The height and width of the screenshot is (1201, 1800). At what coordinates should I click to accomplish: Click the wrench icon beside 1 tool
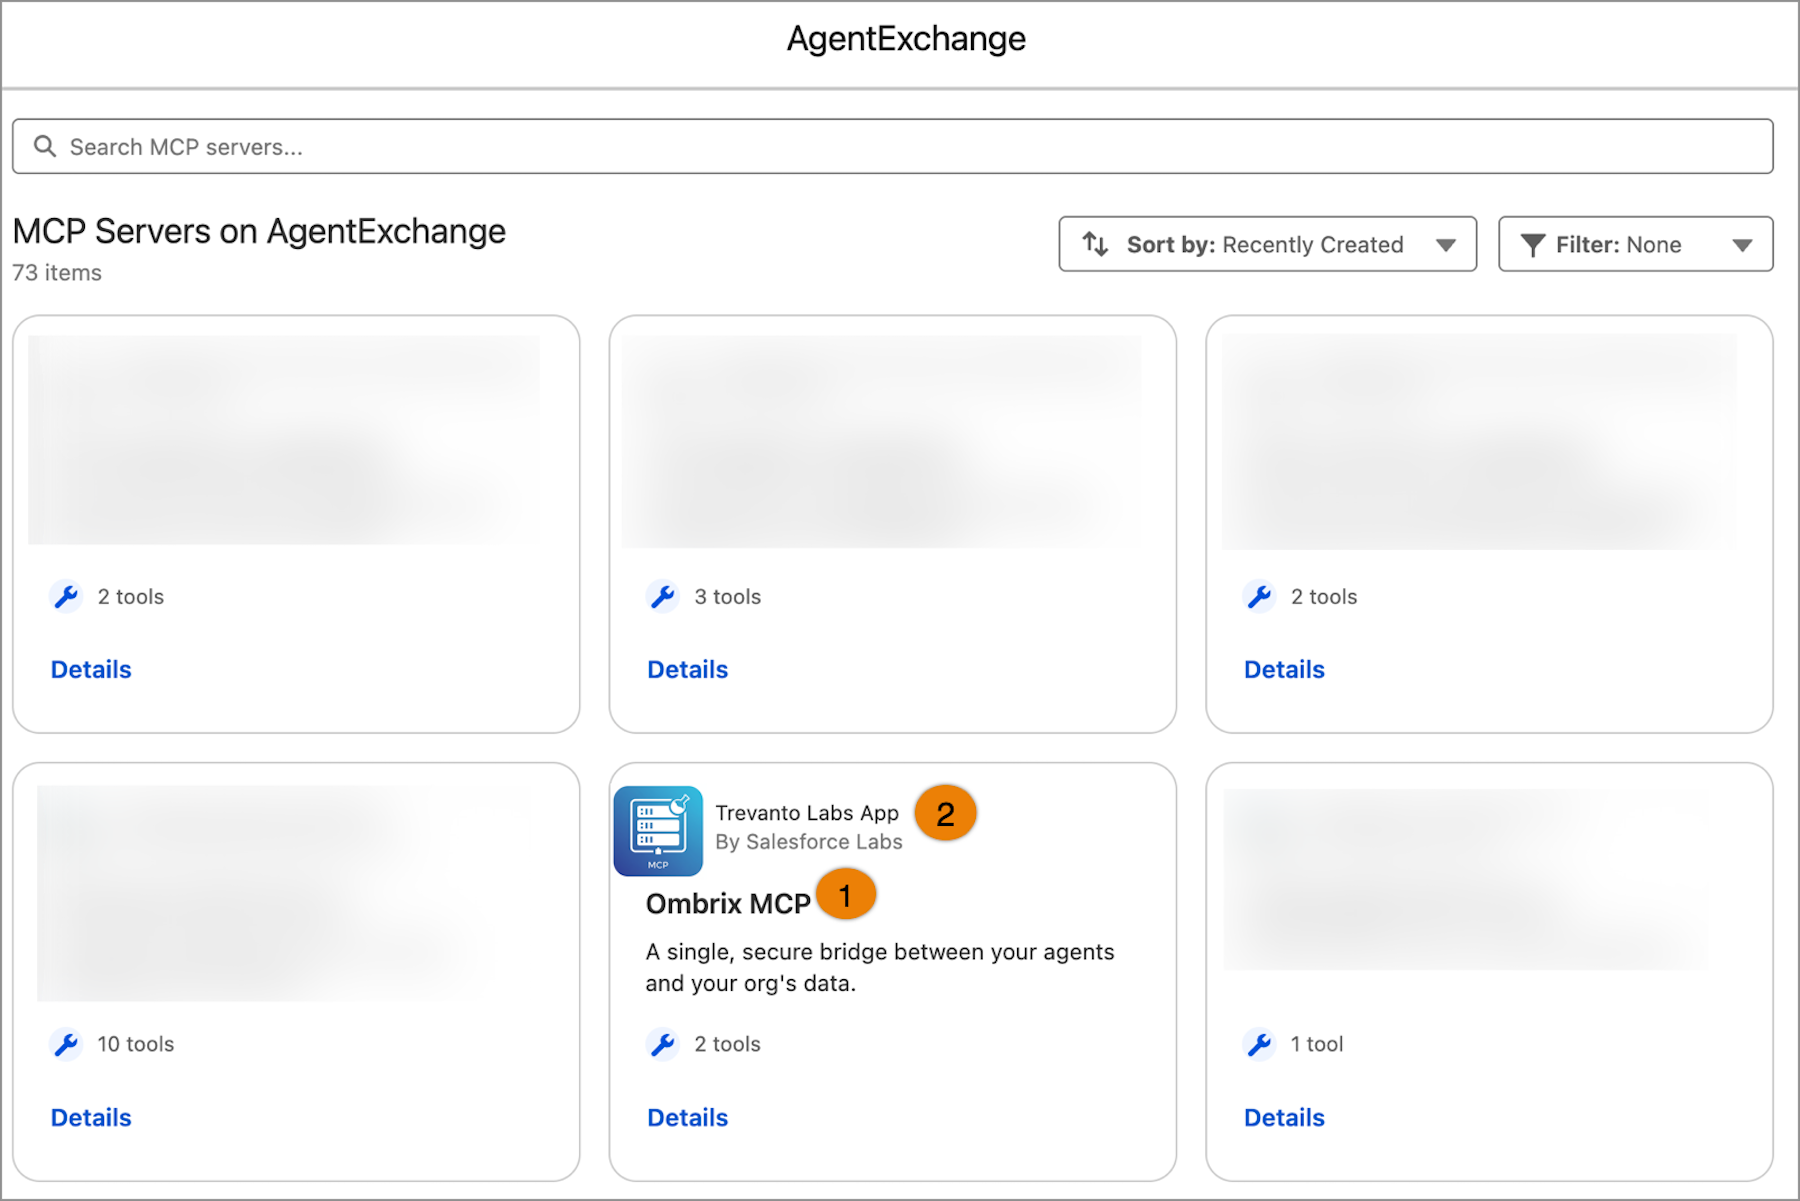coord(1259,1044)
